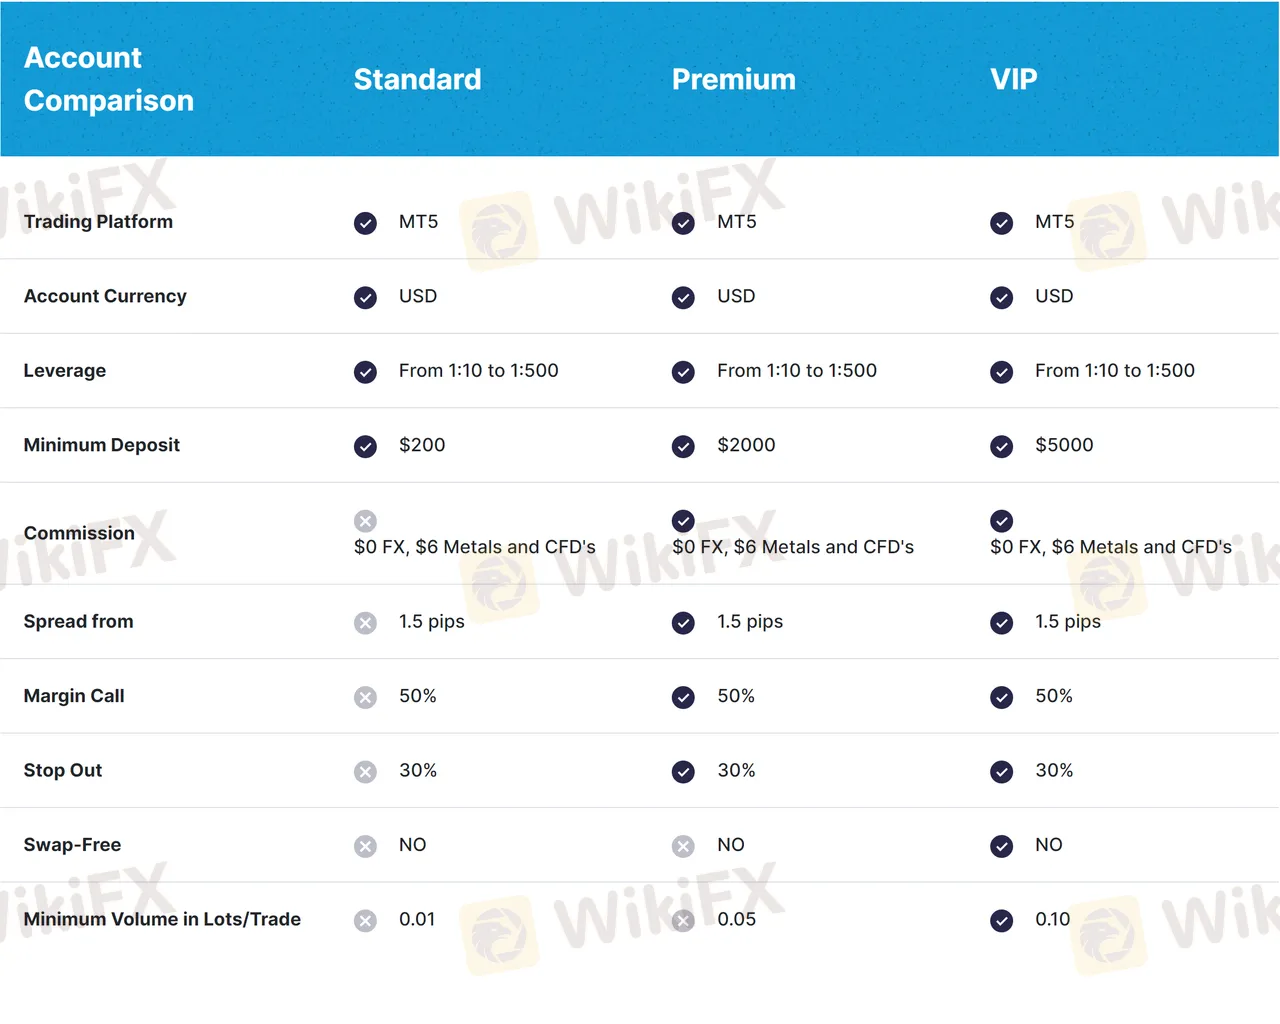Click the gray X icon for Standard commission

tap(365, 521)
